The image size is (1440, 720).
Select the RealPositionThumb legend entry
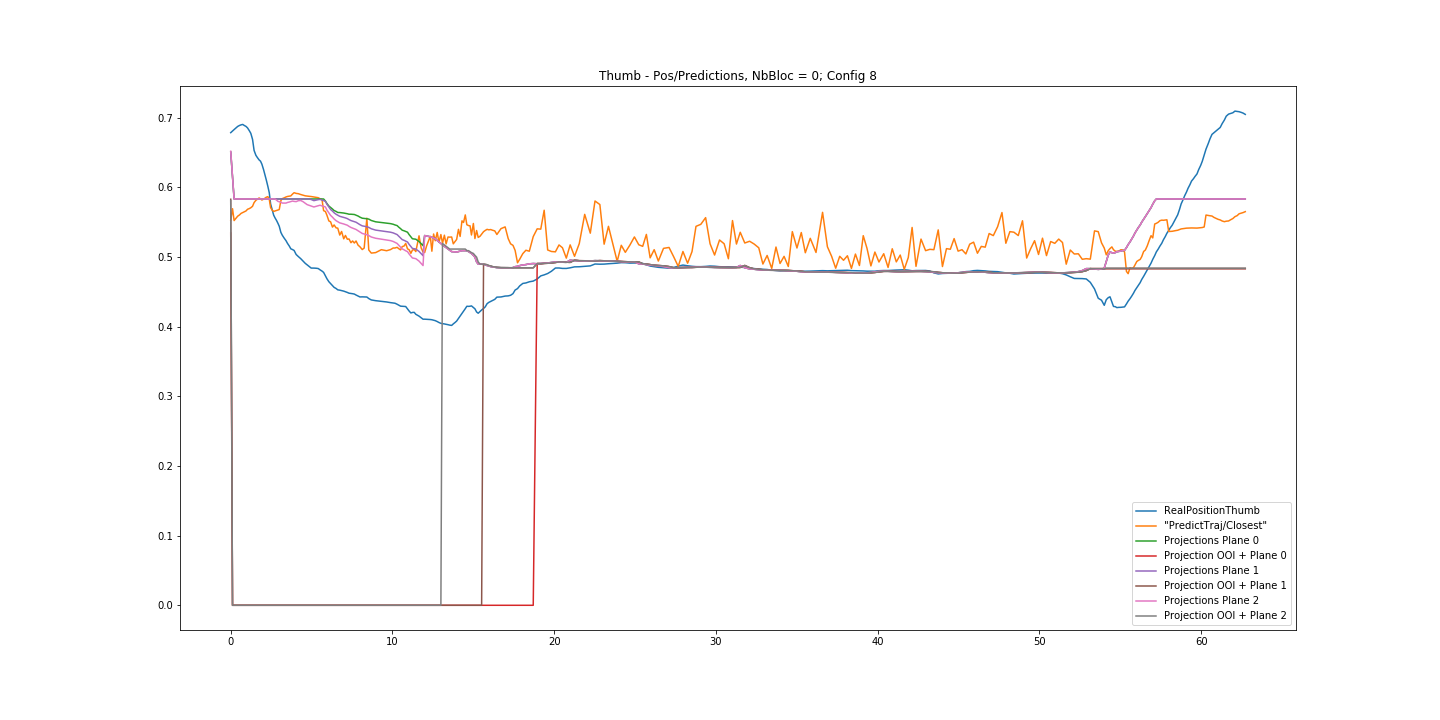[x=1211, y=511]
